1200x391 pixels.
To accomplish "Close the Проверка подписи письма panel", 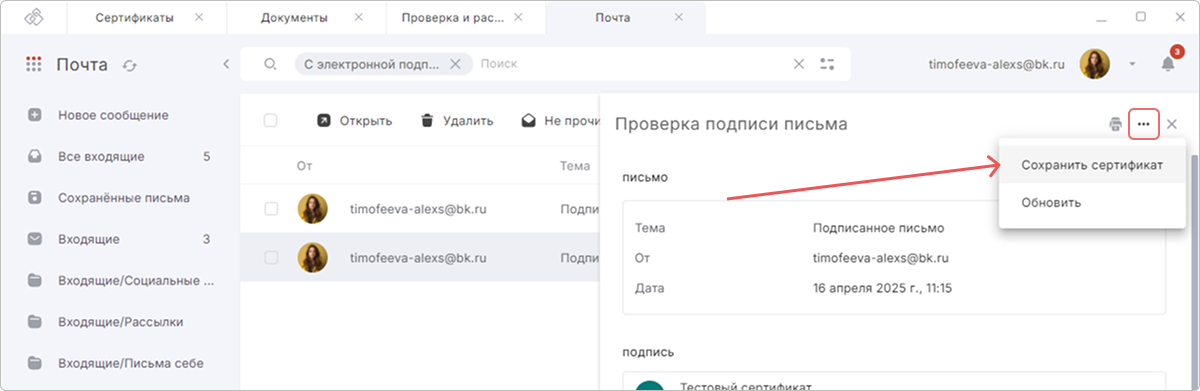I will tap(1172, 124).
